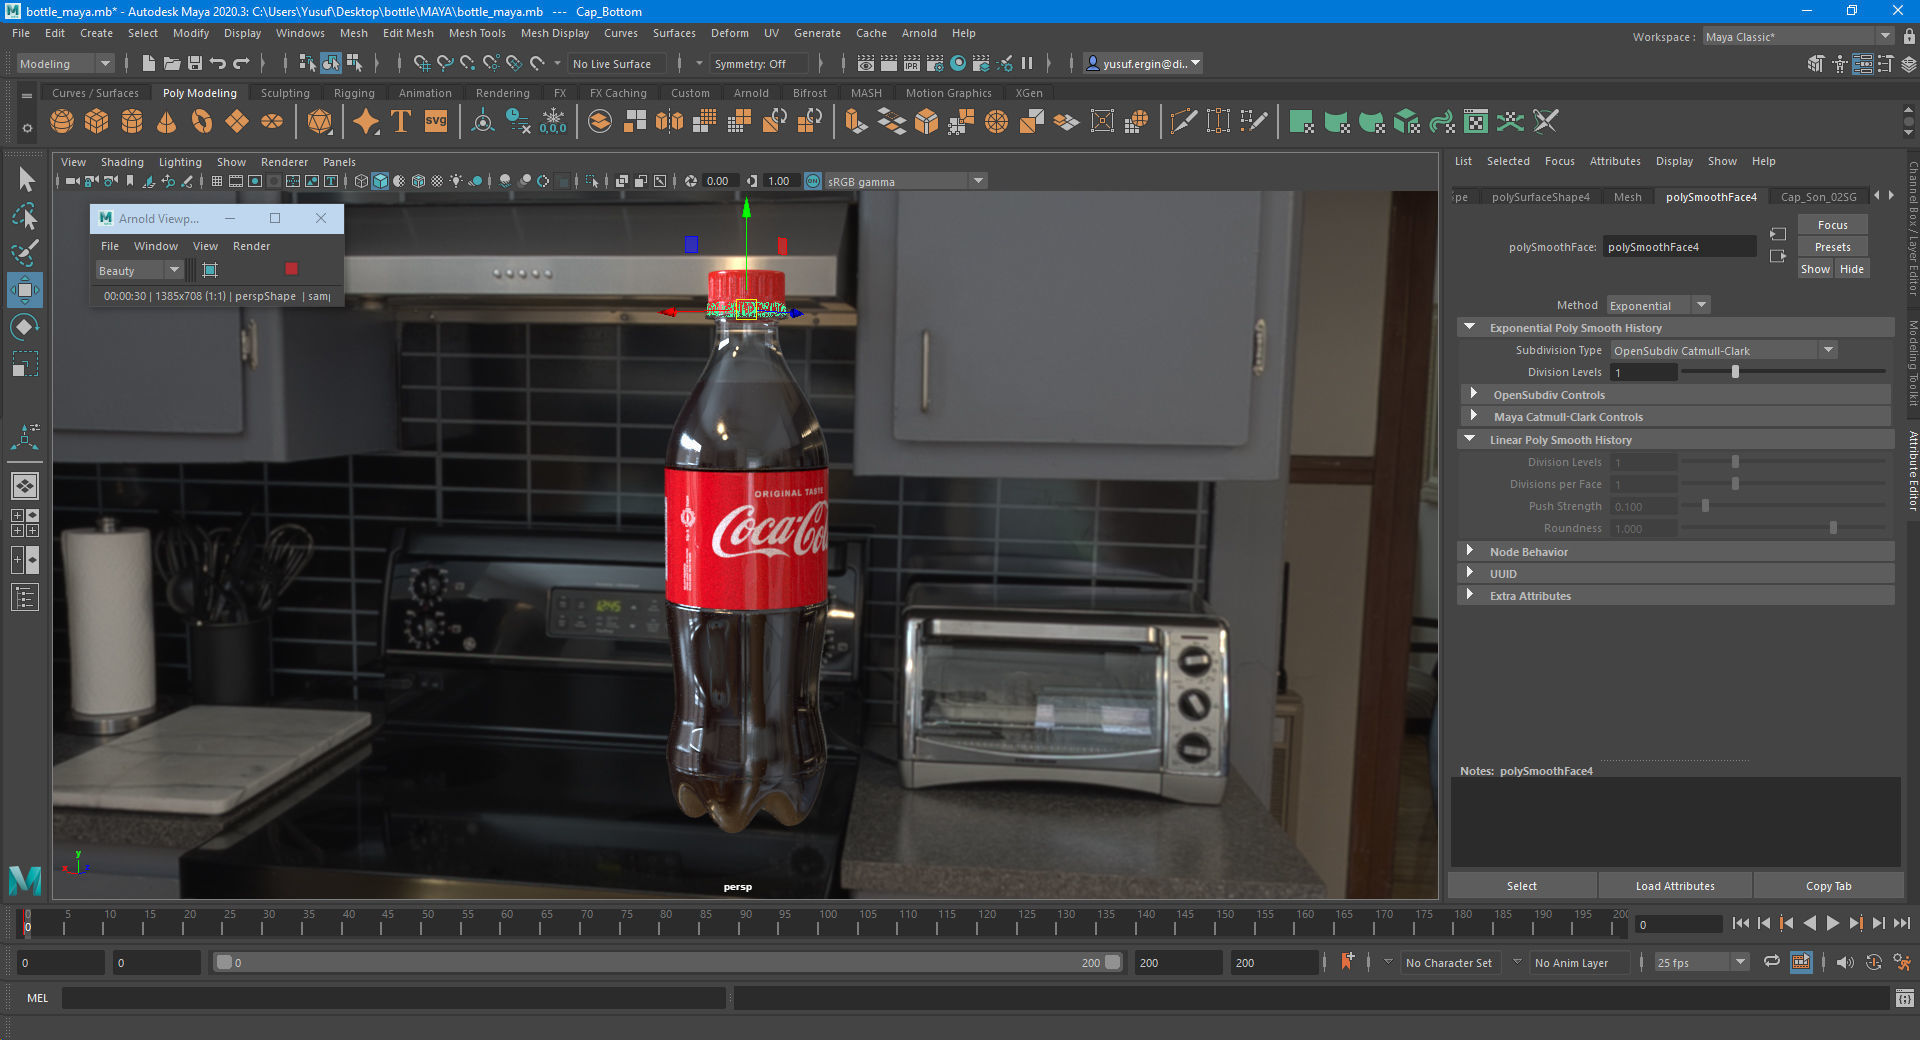Image resolution: width=1920 pixels, height=1040 pixels.
Task: Create a polygon torus from the shelf
Action: [x=202, y=122]
